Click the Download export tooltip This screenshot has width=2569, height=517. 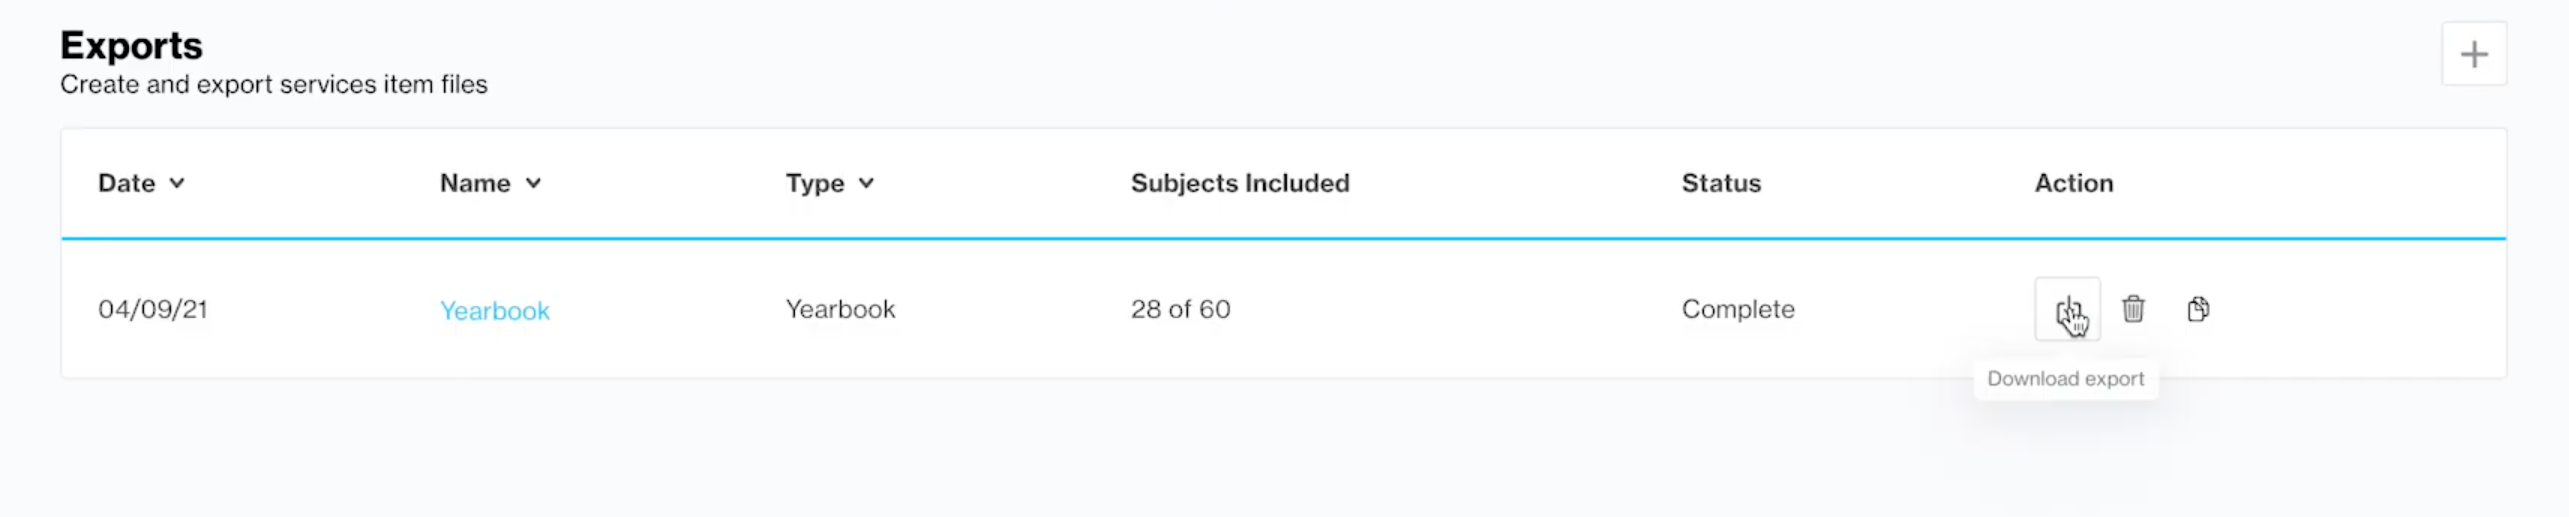click(2066, 379)
